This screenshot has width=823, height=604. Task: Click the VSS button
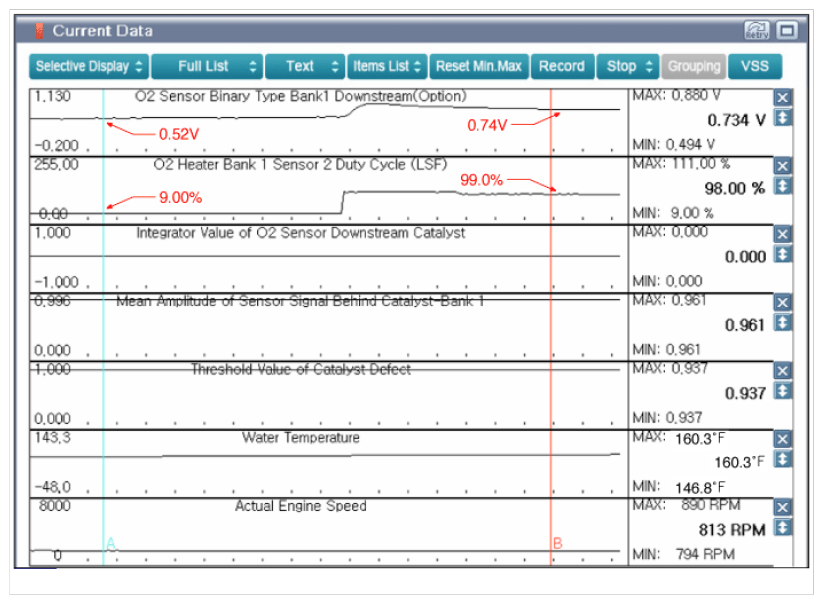755,66
